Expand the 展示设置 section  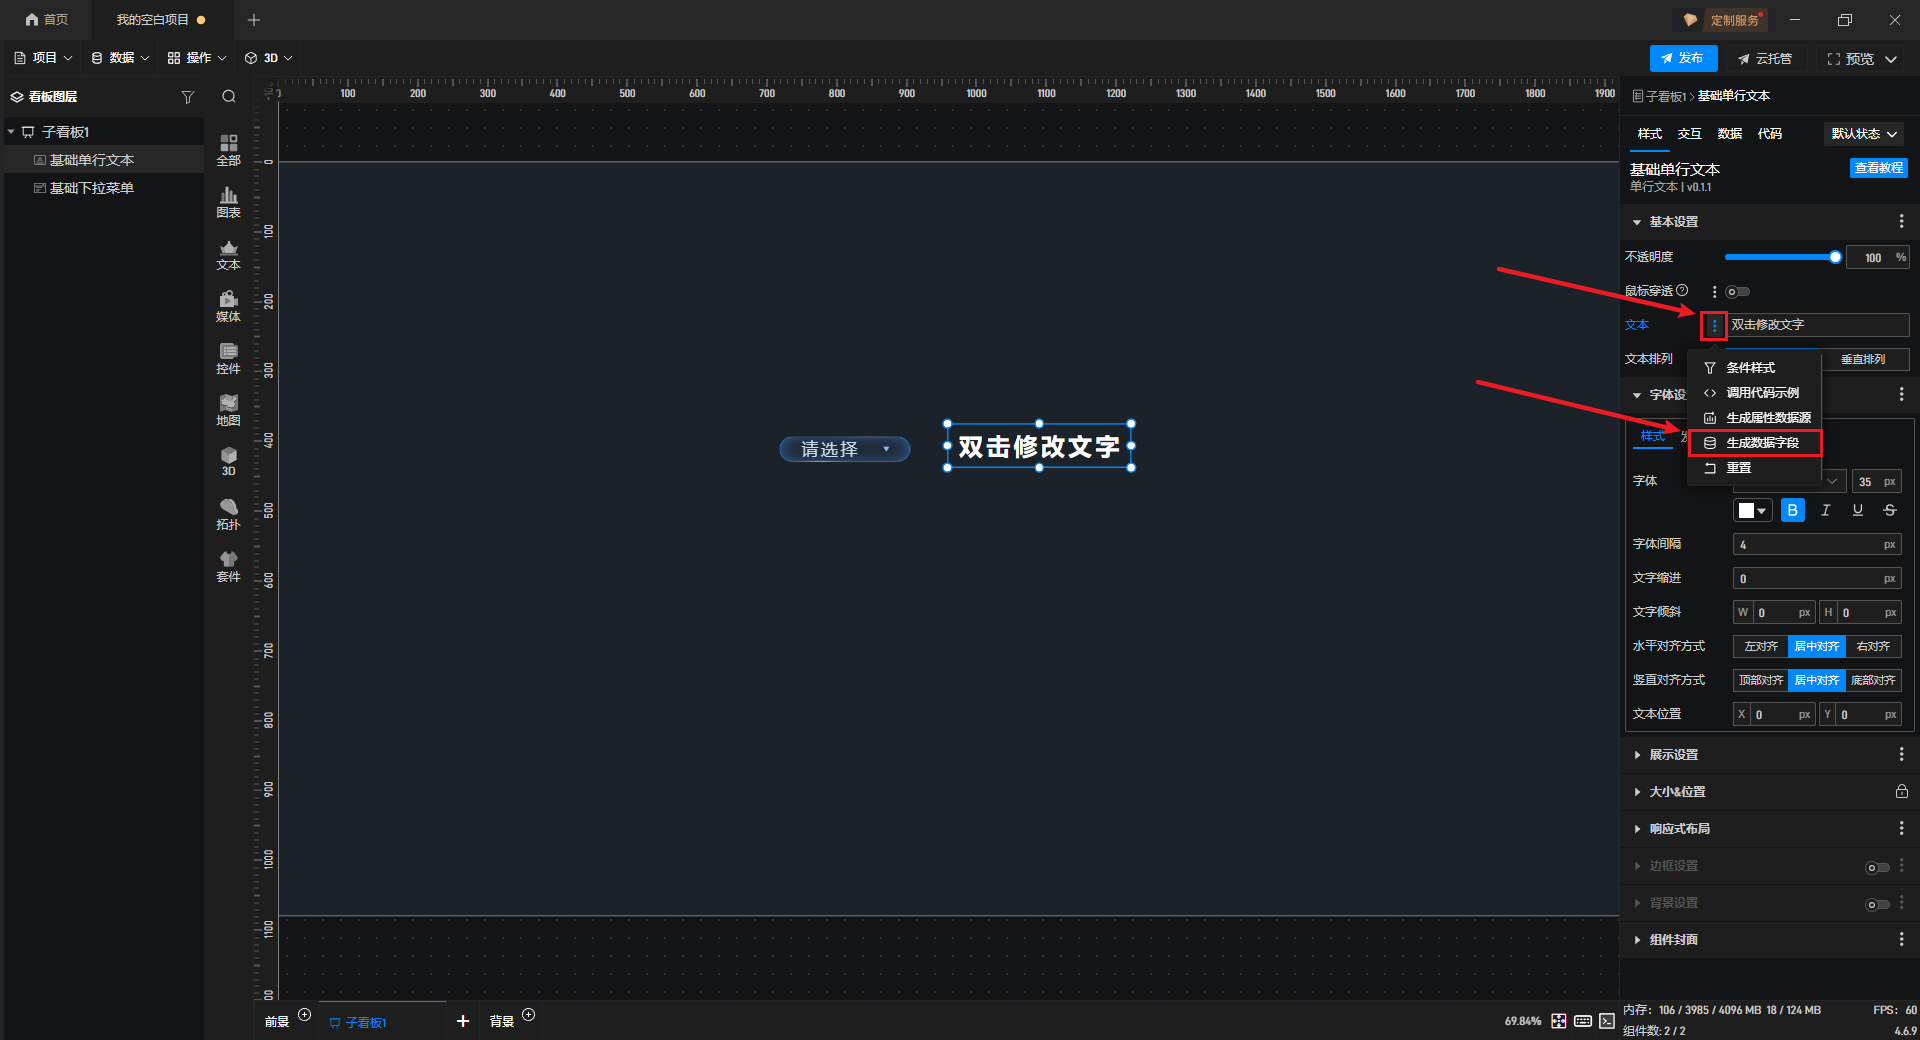(x=1674, y=755)
